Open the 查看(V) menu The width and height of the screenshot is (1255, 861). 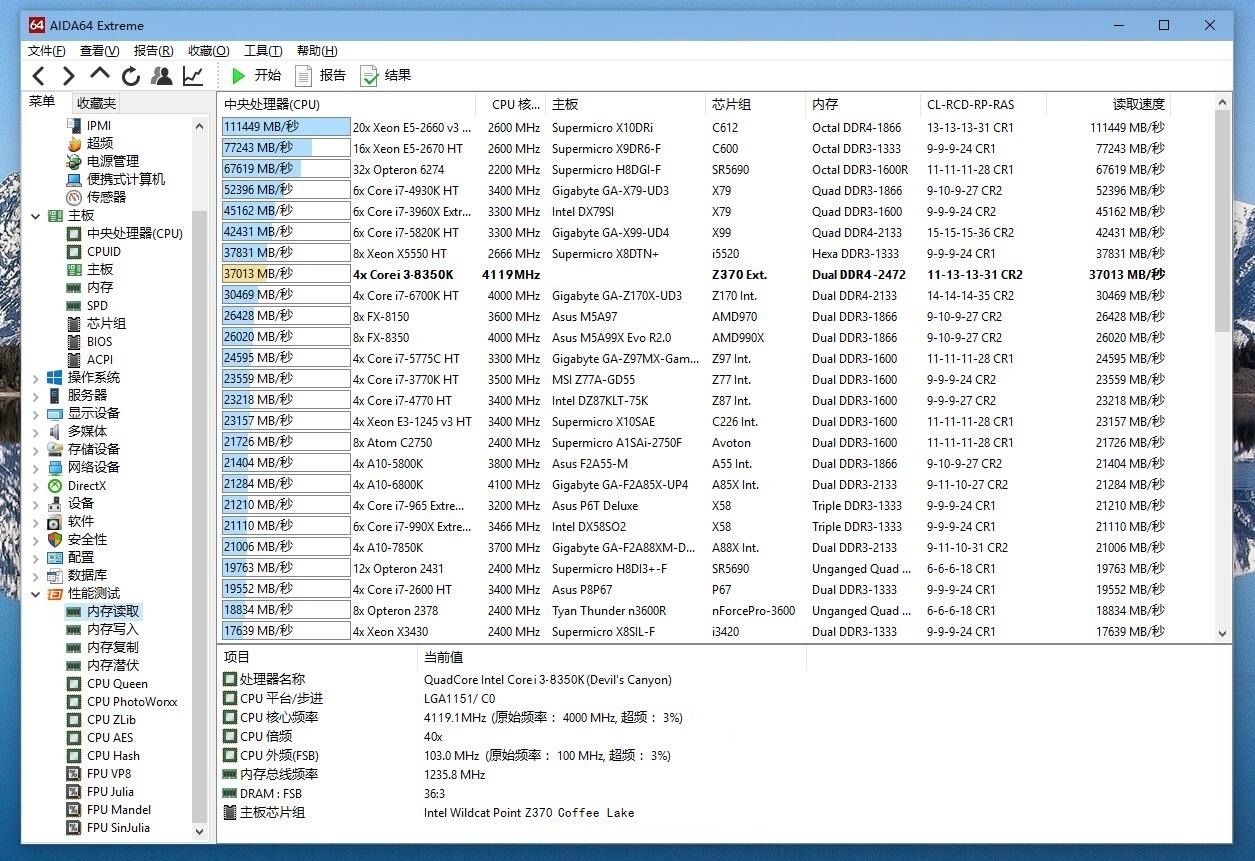tap(99, 50)
